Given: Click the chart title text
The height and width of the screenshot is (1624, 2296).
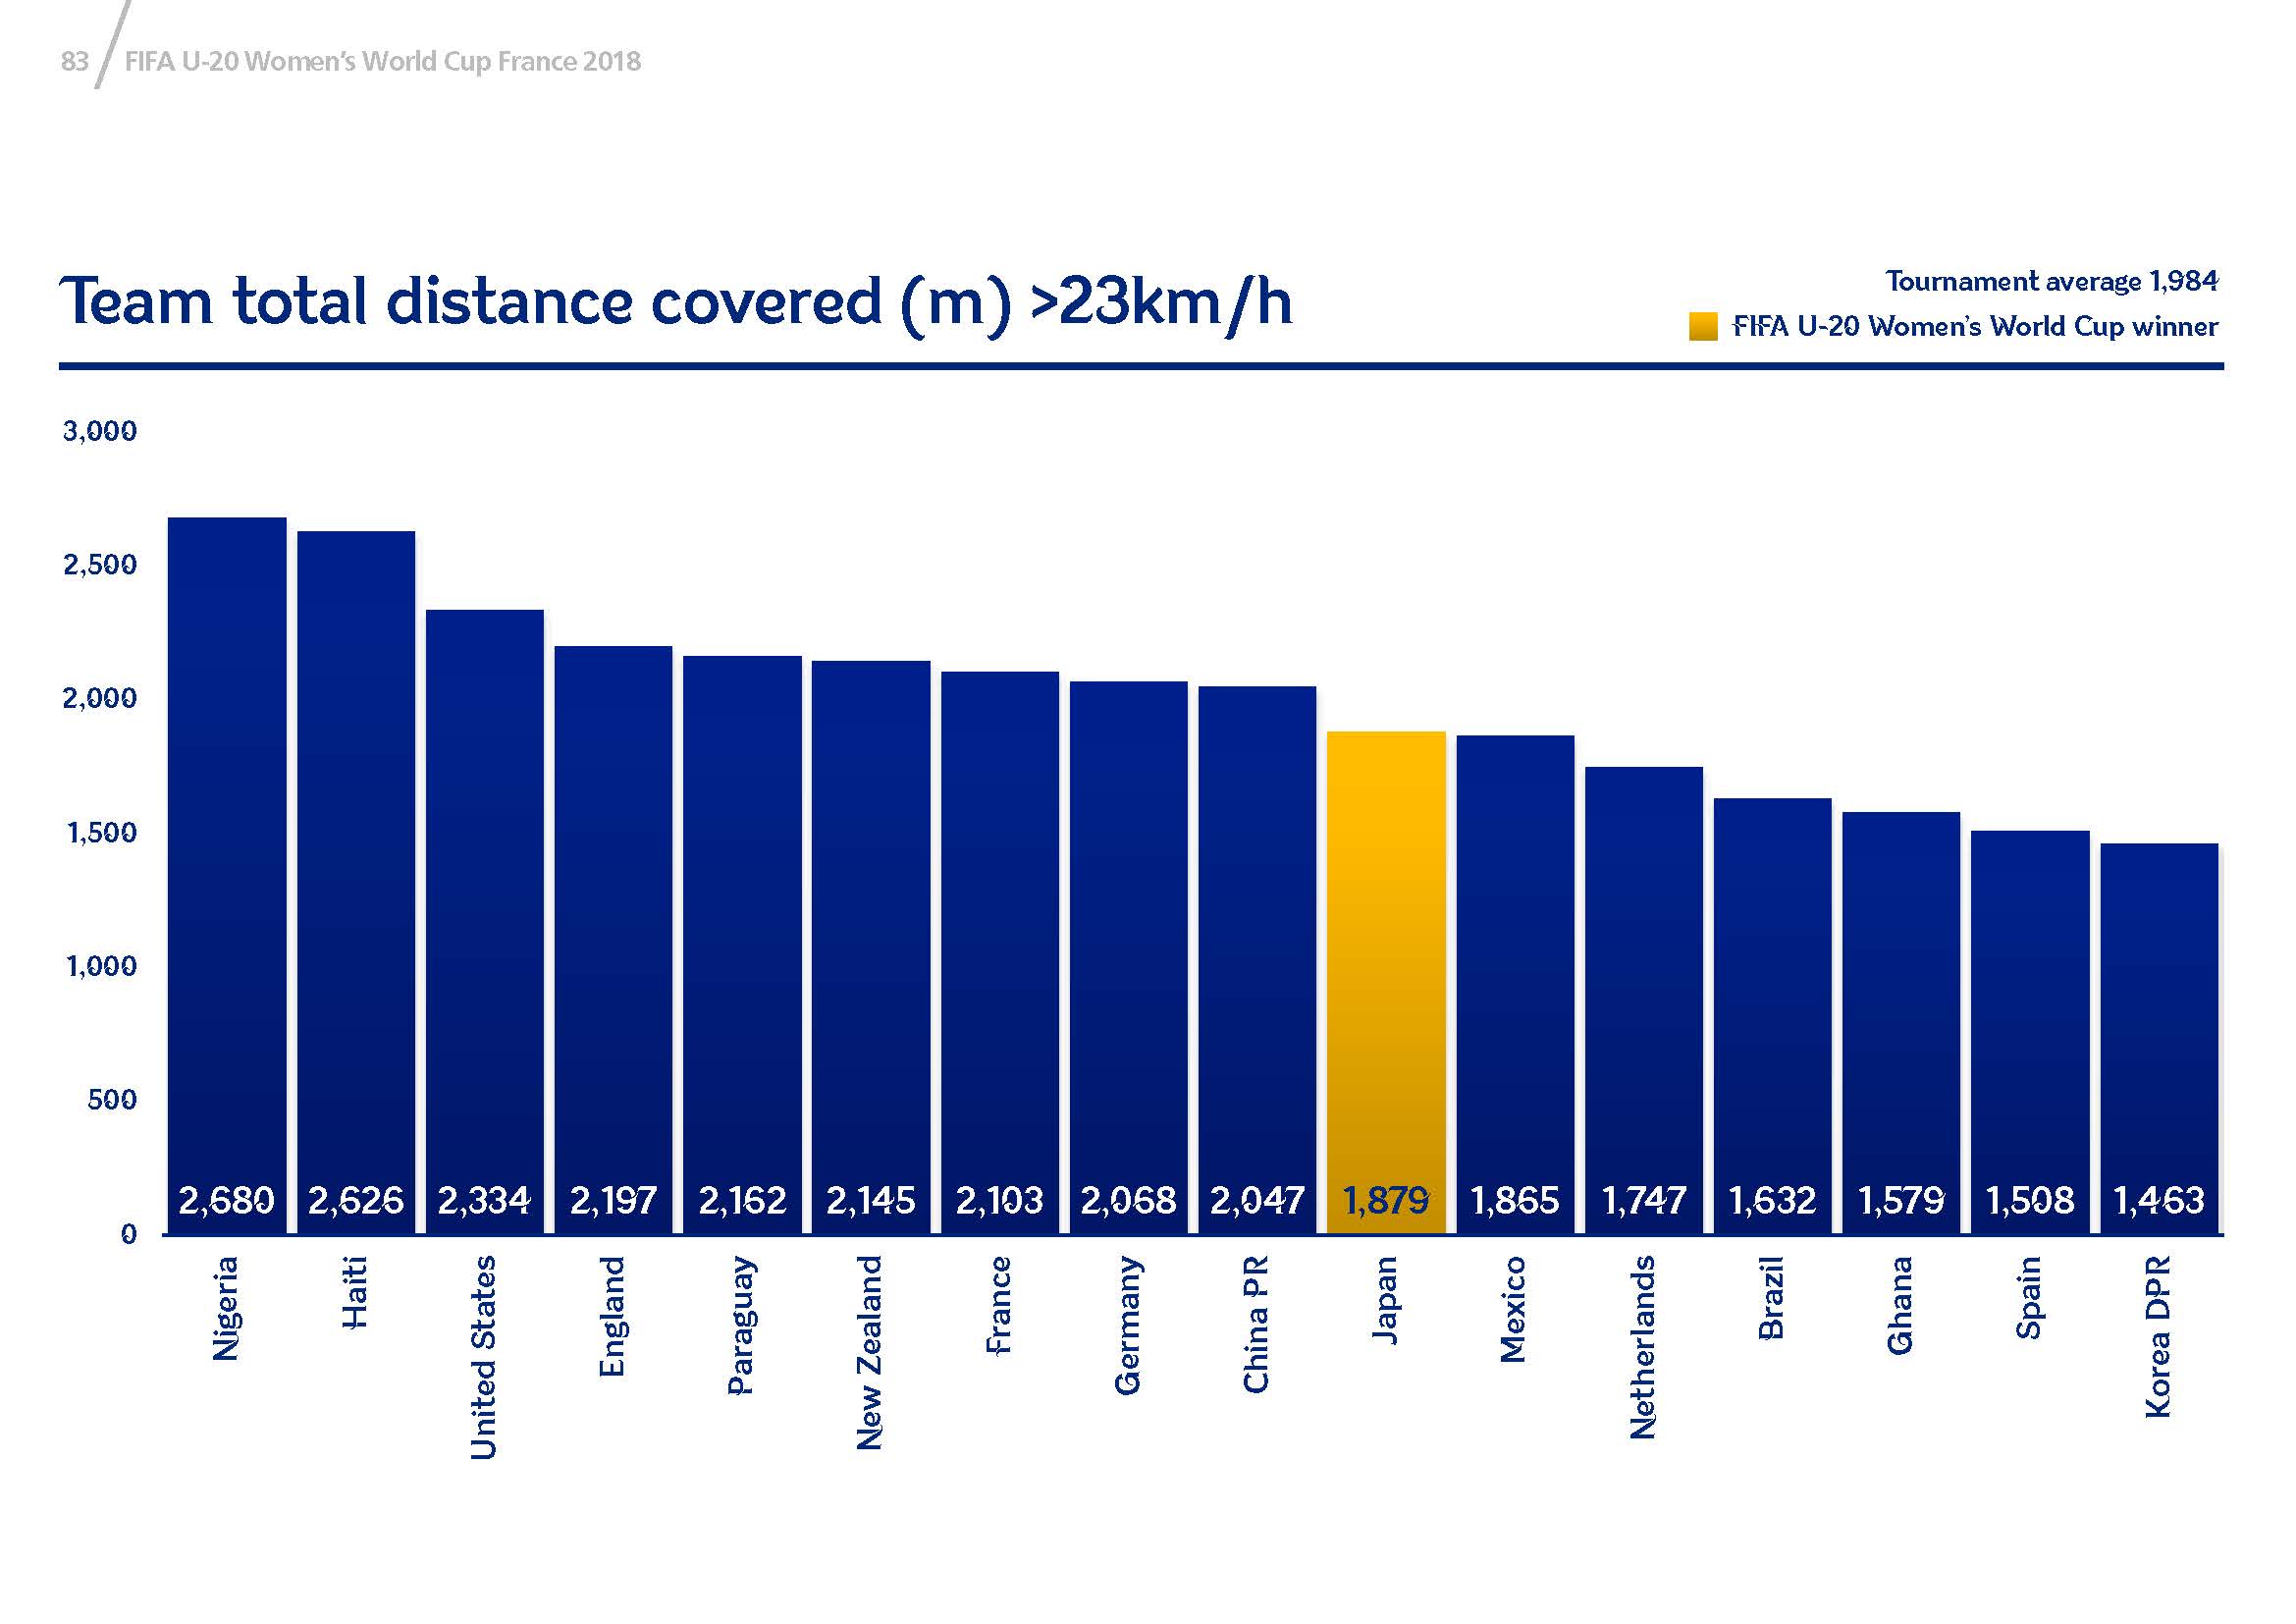Looking at the screenshot, I should (676, 301).
